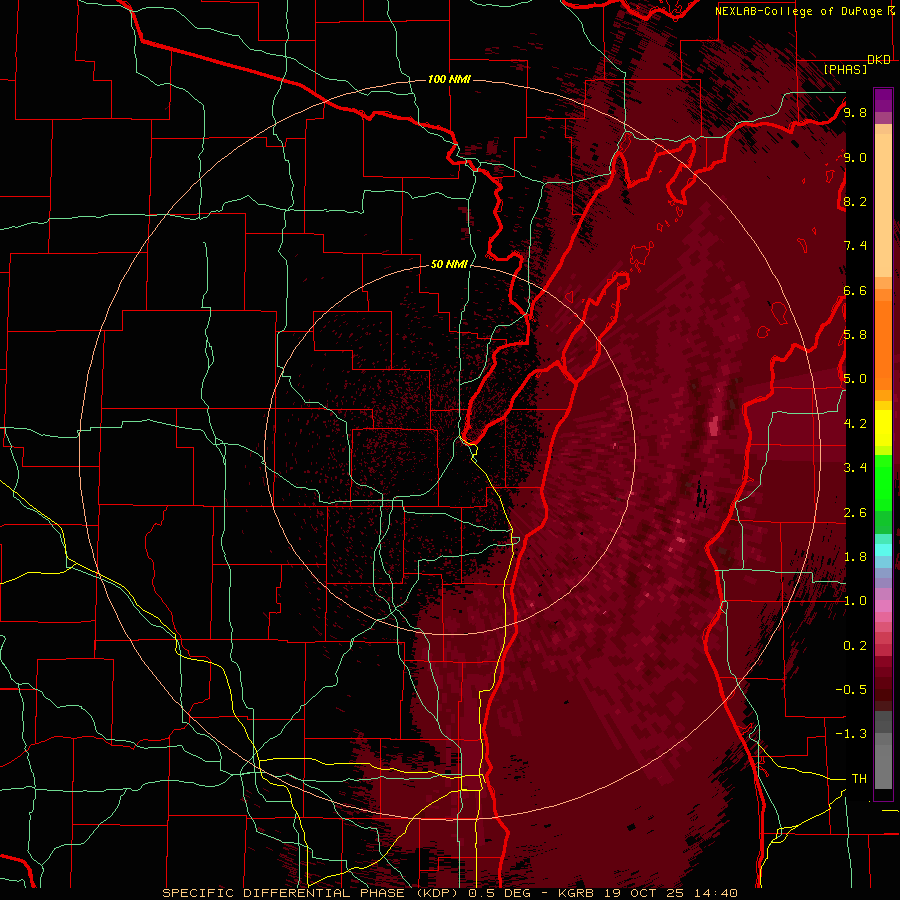The image size is (900, 900).
Task: Click the 2.6 value on the color scale
Action: (x=855, y=512)
